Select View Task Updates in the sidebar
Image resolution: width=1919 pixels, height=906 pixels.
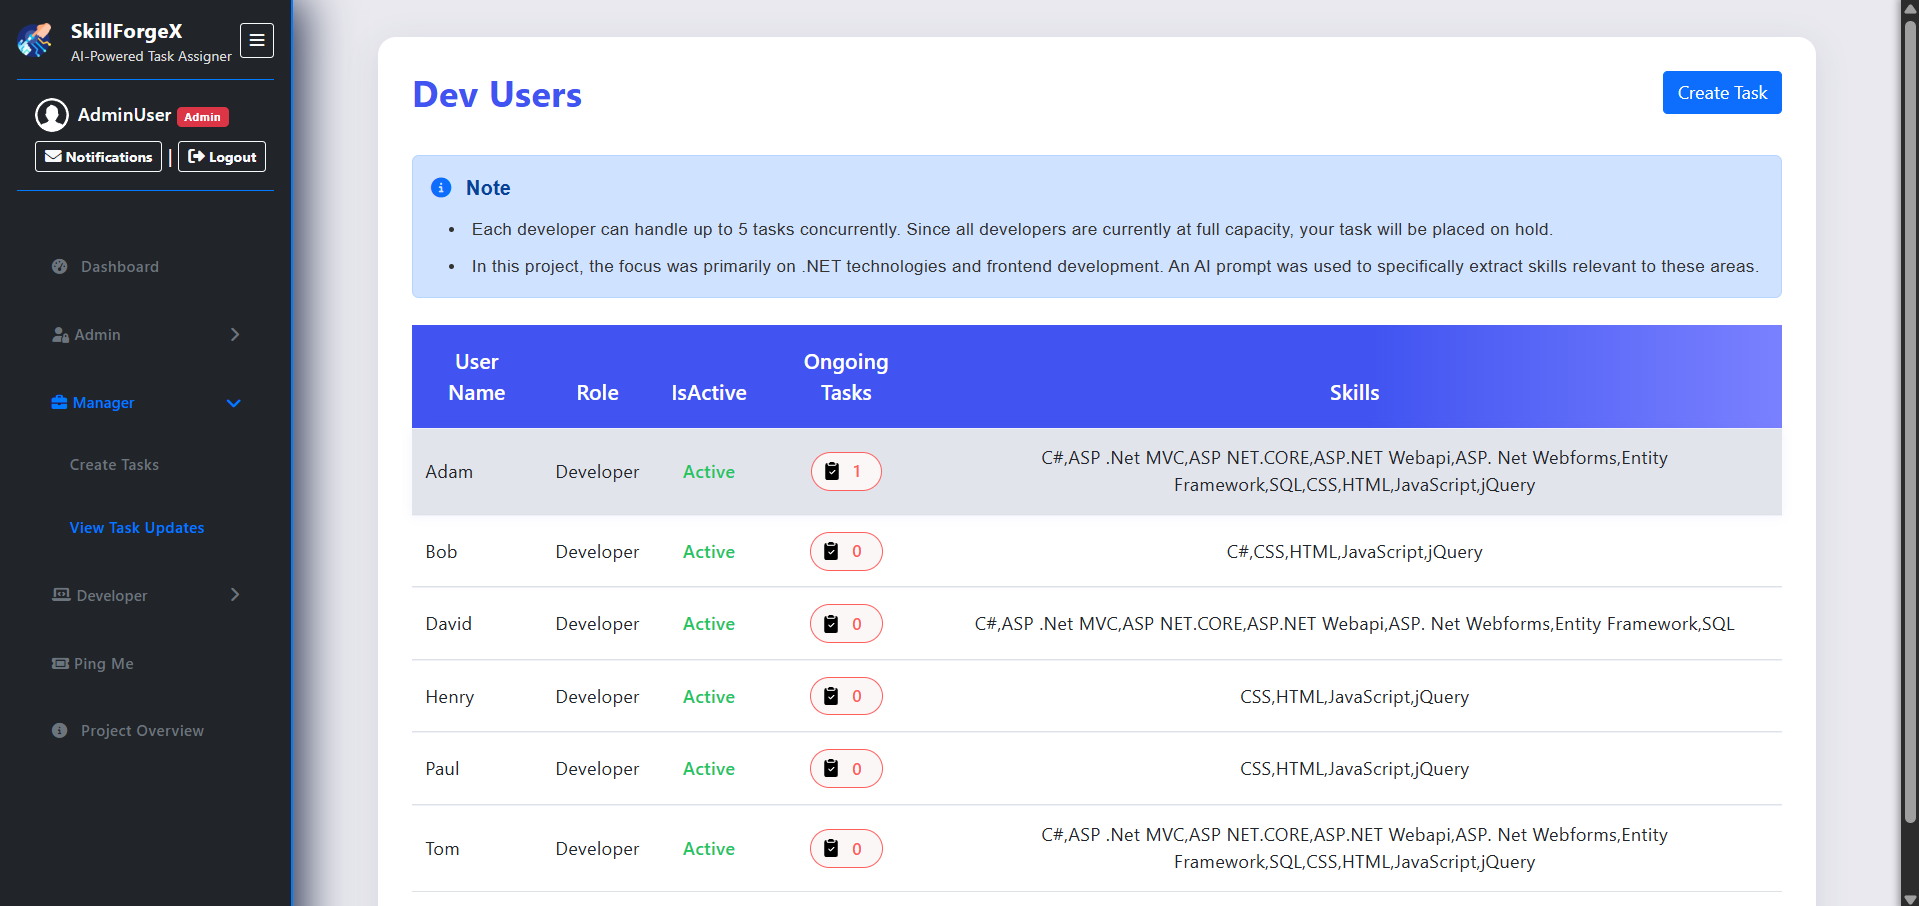(x=137, y=527)
